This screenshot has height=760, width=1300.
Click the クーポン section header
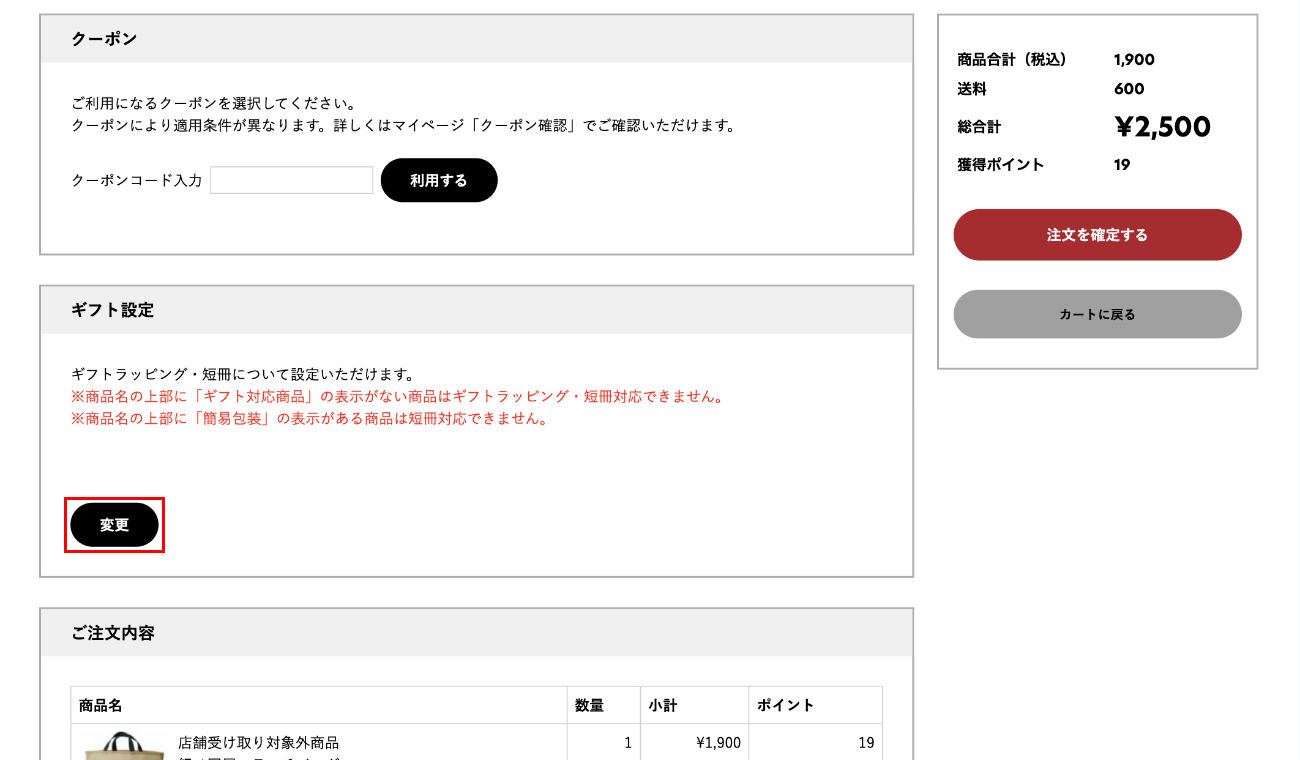coord(104,39)
